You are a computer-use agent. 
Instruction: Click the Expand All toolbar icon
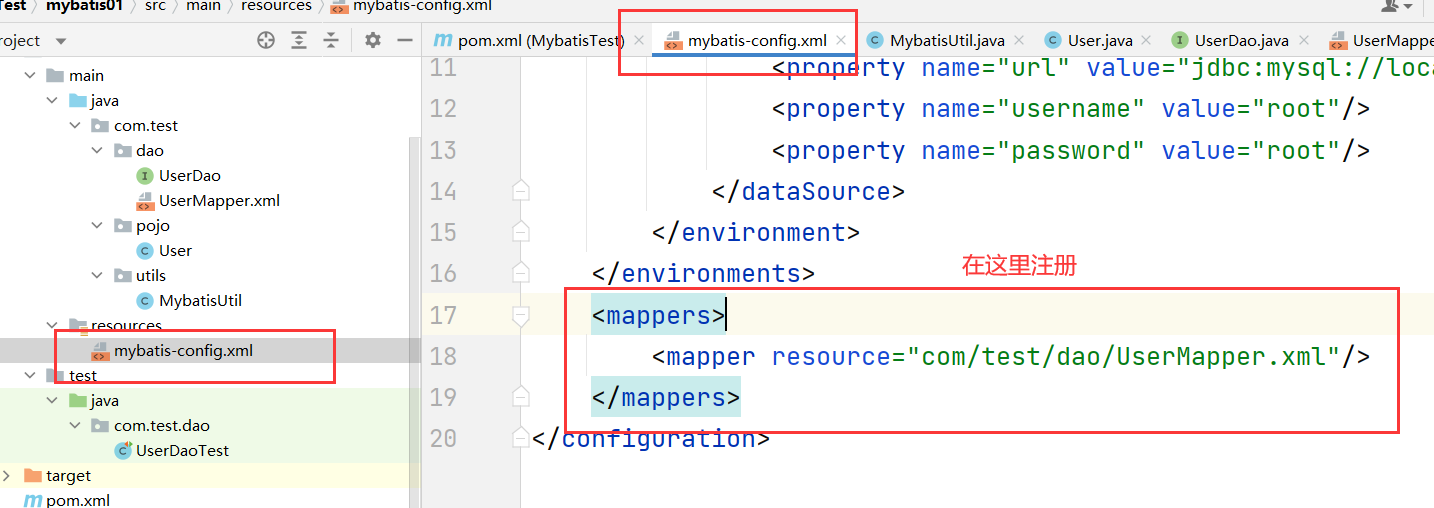tap(299, 40)
